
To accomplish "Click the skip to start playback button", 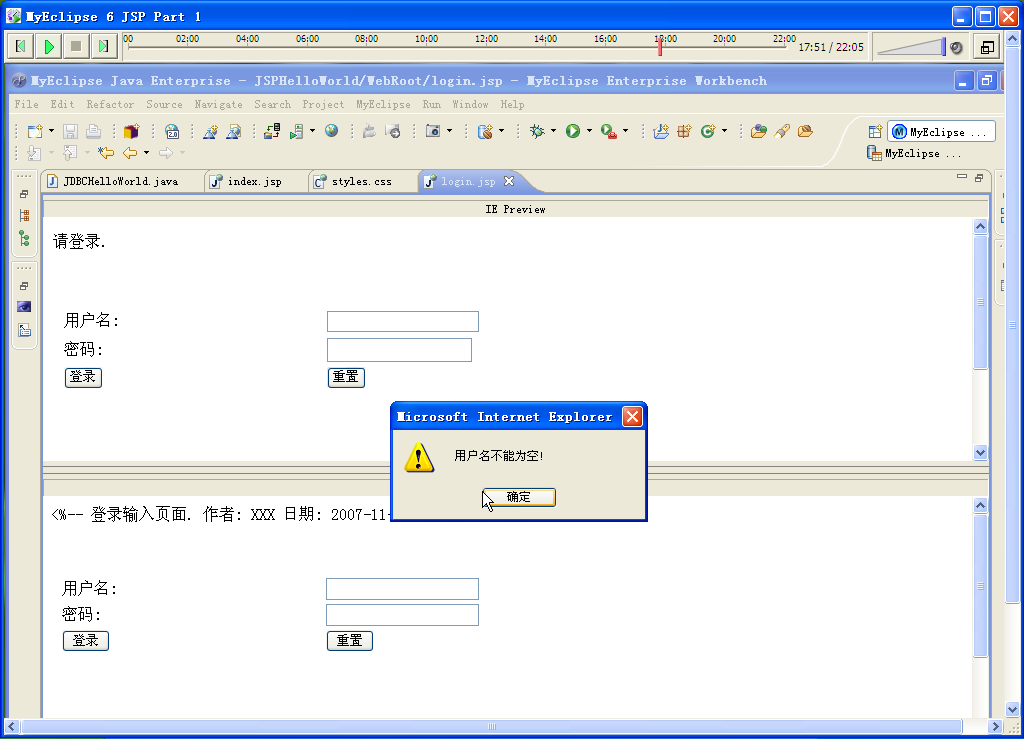I will pos(21,46).
